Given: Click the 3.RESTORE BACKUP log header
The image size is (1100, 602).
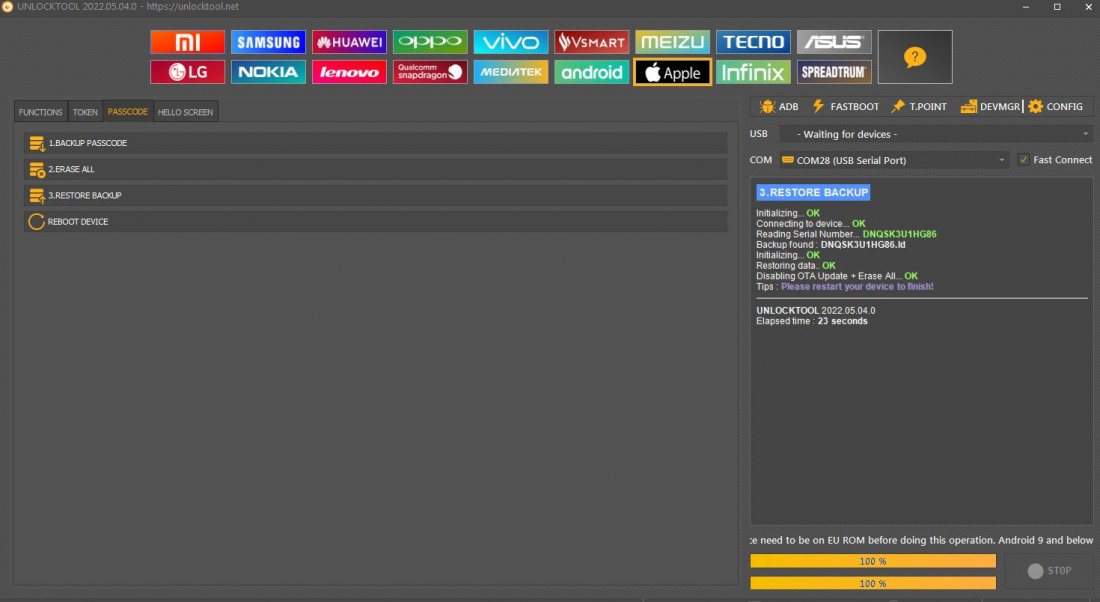Looking at the screenshot, I should click(x=813, y=192).
